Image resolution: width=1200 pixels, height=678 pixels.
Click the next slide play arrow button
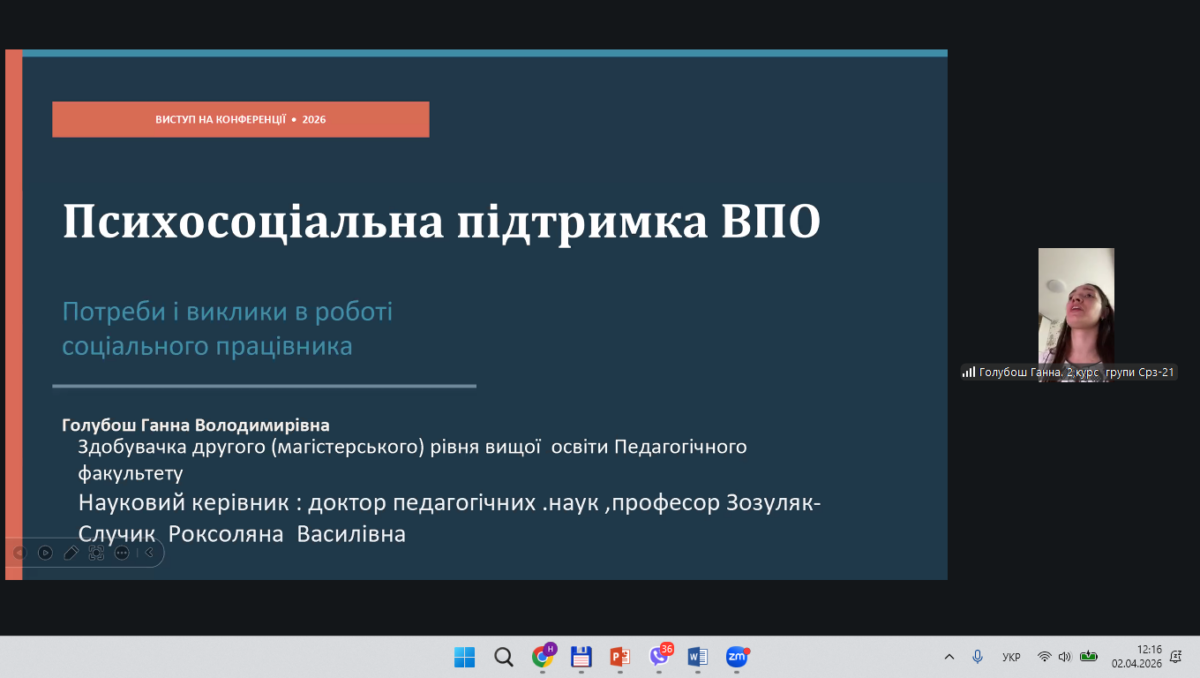pyautogui.click(x=45, y=552)
